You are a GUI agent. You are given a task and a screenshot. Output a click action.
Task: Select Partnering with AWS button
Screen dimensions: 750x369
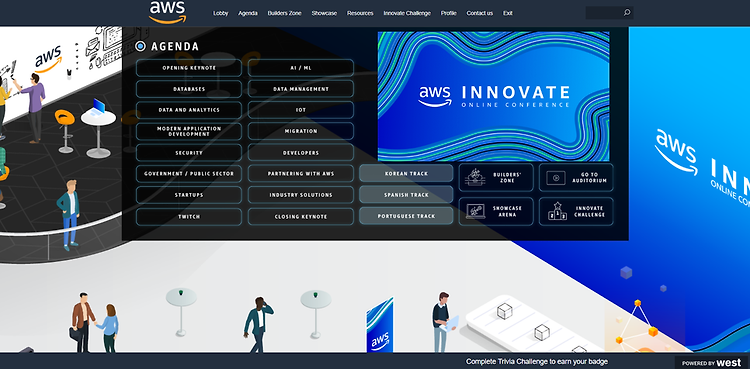301,174
